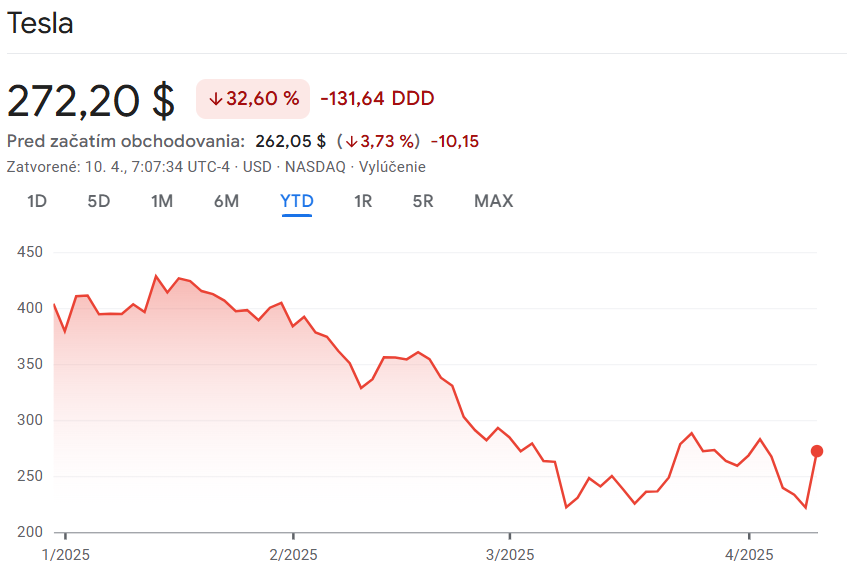The image size is (847, 582).
Task: Click the -131,64 DDD change value
Action: (377, 98)
